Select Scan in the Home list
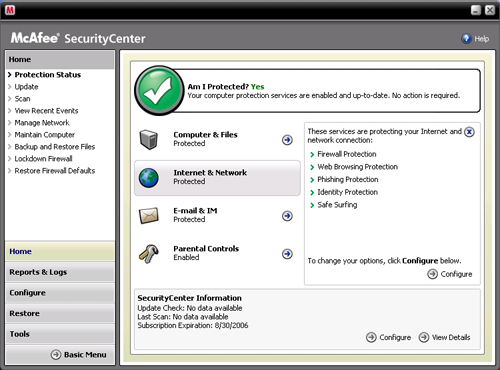Image resolution: width=500 pixels, height=370 pixels. (22, 99)
